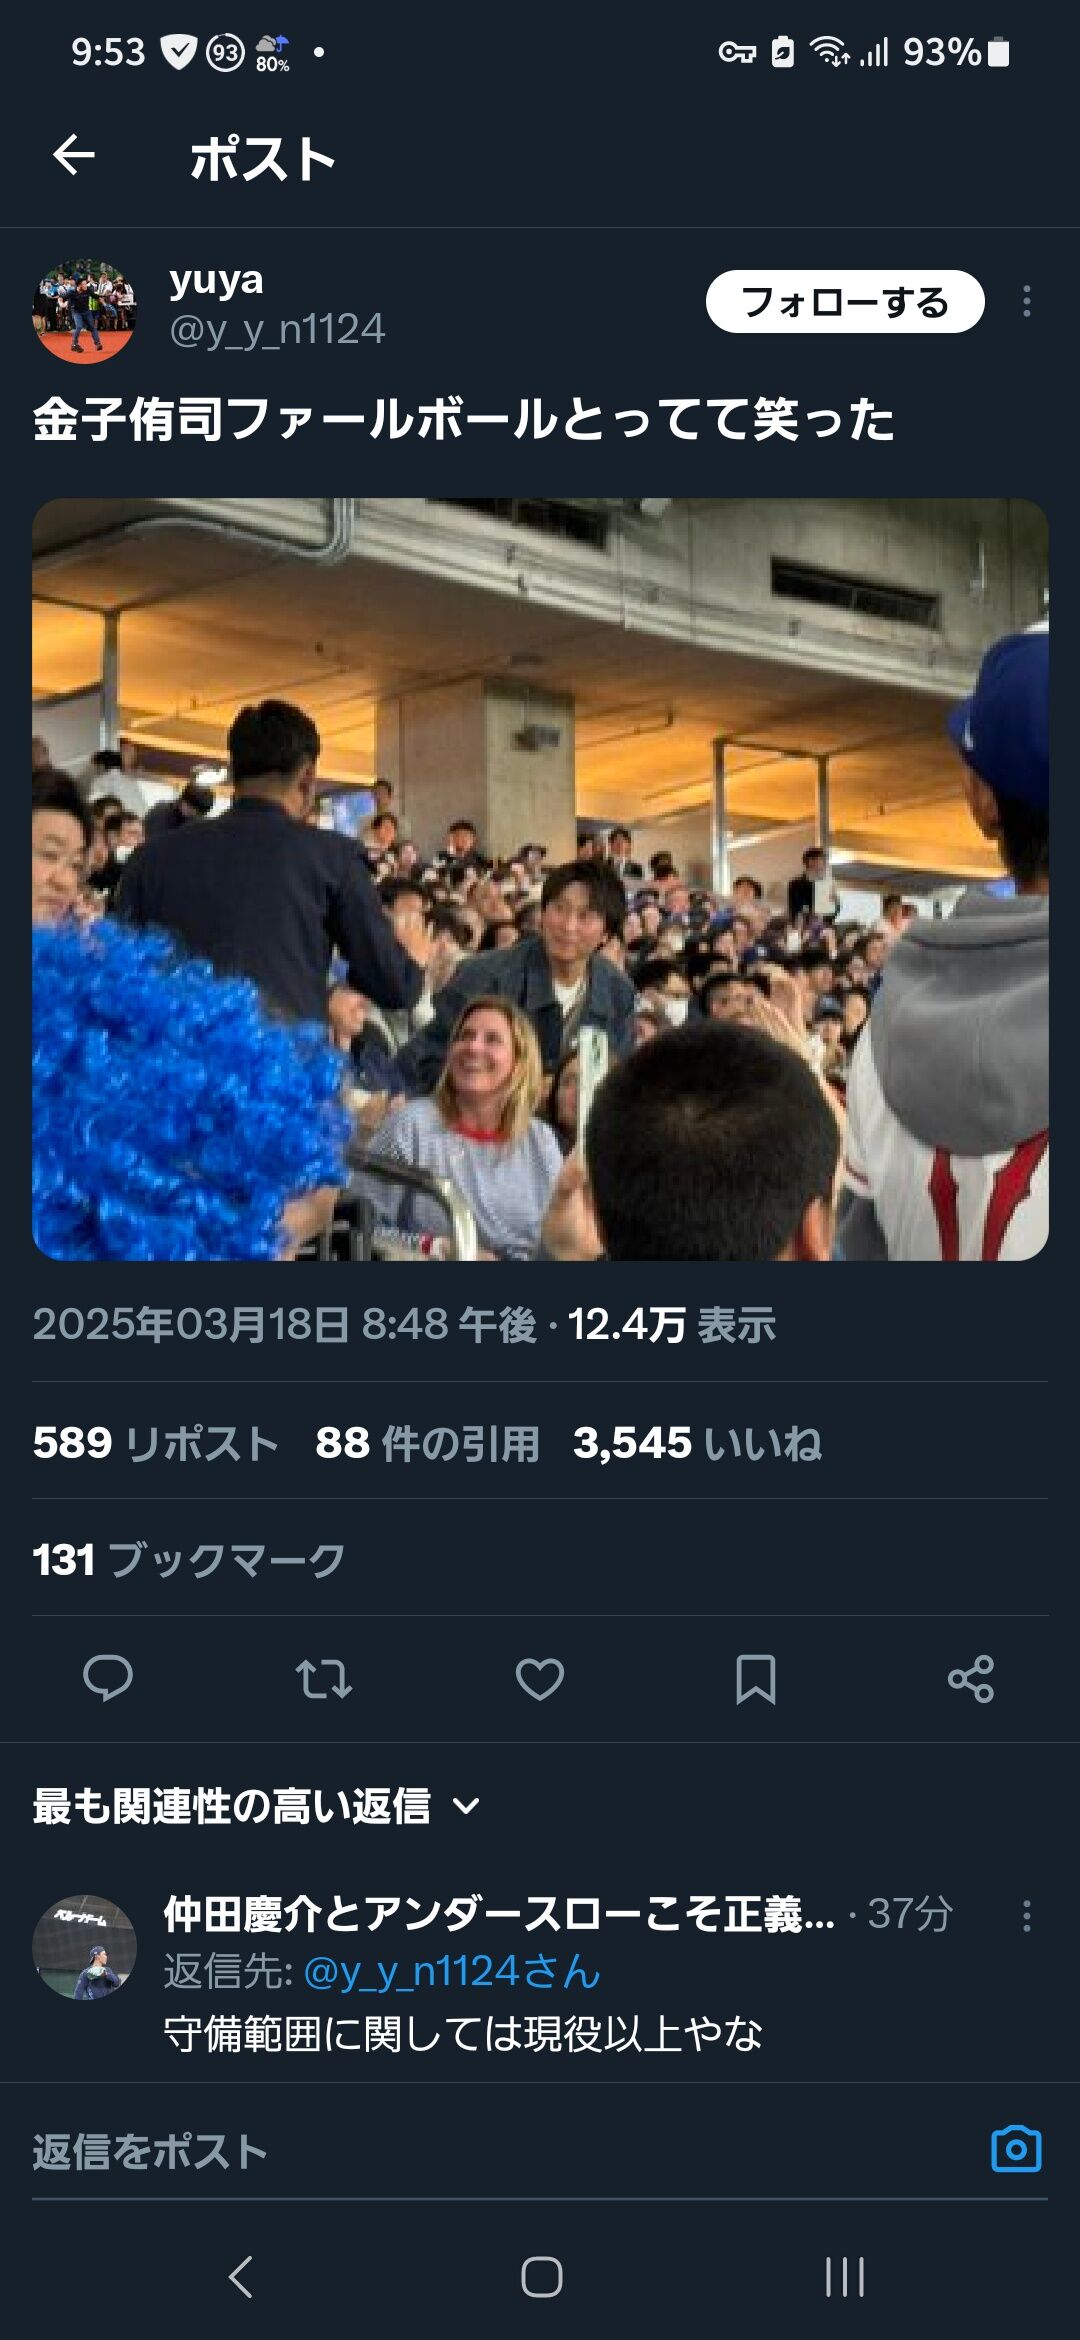Screen dimensions: 1080x2340
Task: Open the reply speech bubble icon
Action: [108, 1678]
